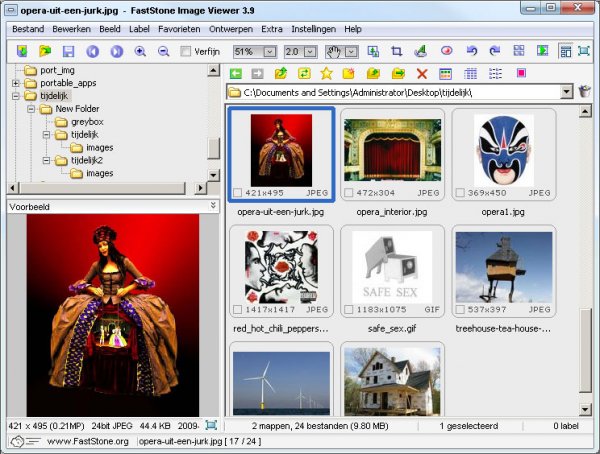Screen dimensions: 600x454
Task: Click the thumbnail pane vertical scrollbar
Action: (x=585, y=250)
